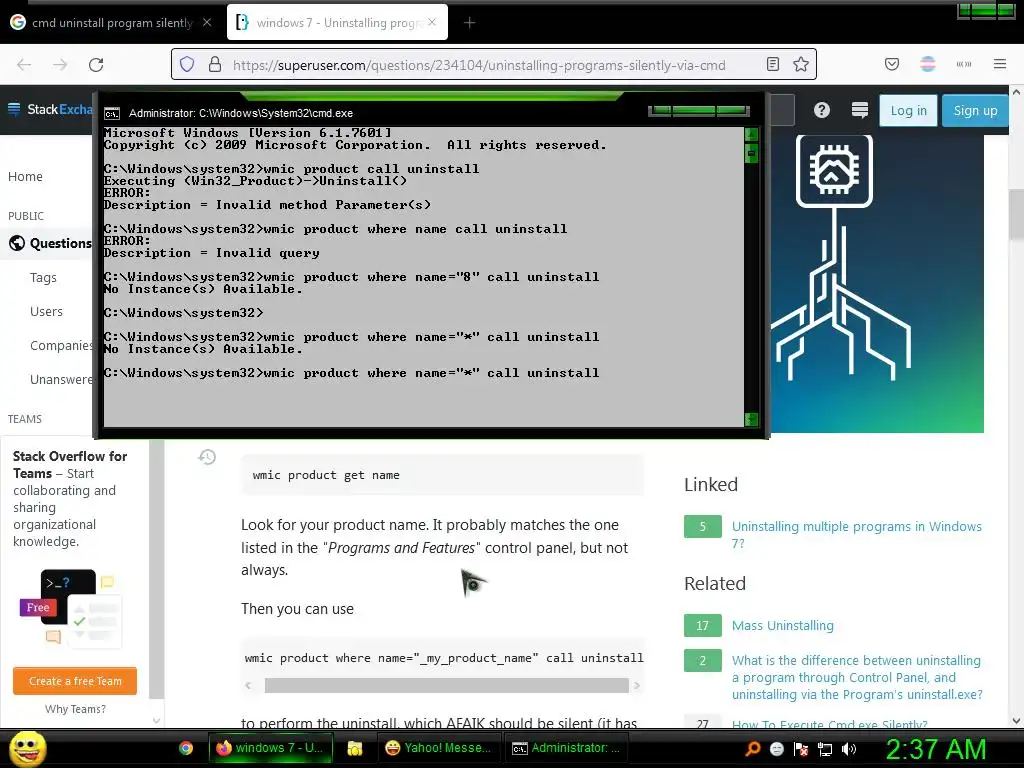Toggle reader view icon in address bar
Screen dimensions: 1024x768
[x=773, y=64]
